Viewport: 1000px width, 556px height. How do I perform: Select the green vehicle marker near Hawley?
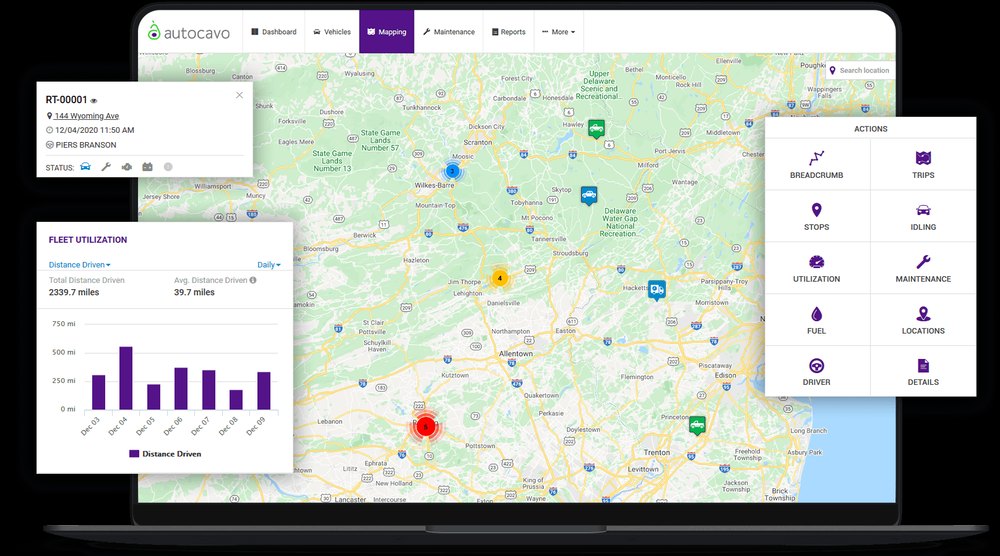point(596,128)
